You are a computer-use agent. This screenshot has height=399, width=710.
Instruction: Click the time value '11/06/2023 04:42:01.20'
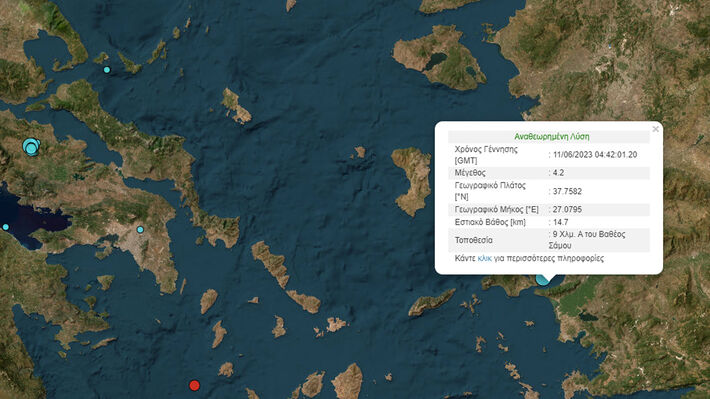(595, 155)
